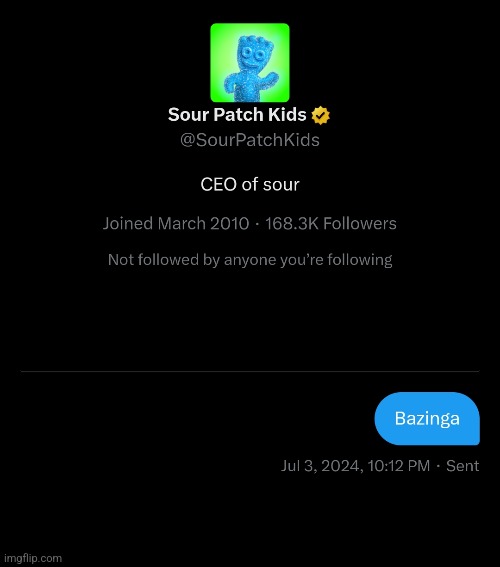This screenshot has width=500, height=567.
Task: Check the Sent delivery status label
Action: pos(462,466)
